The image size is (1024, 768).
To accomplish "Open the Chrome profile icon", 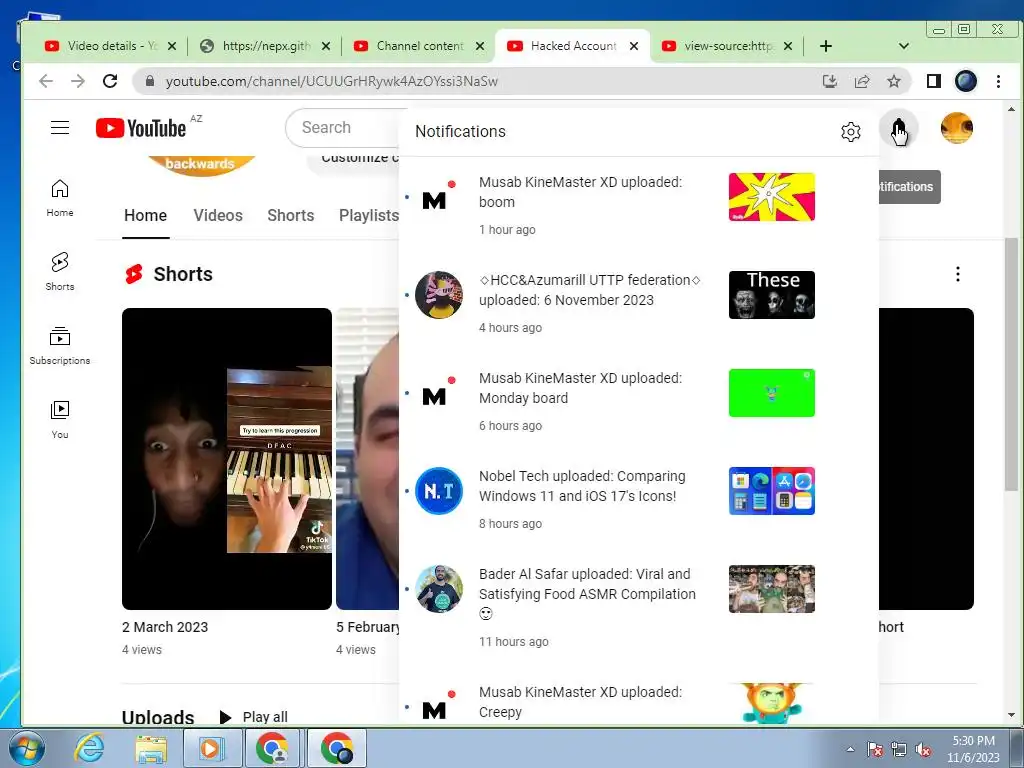I will (966, 81).
